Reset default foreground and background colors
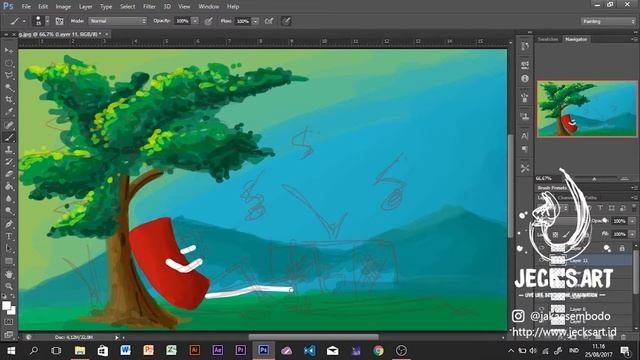The width and height of the screenshot is (640, 360). point(4,296)
